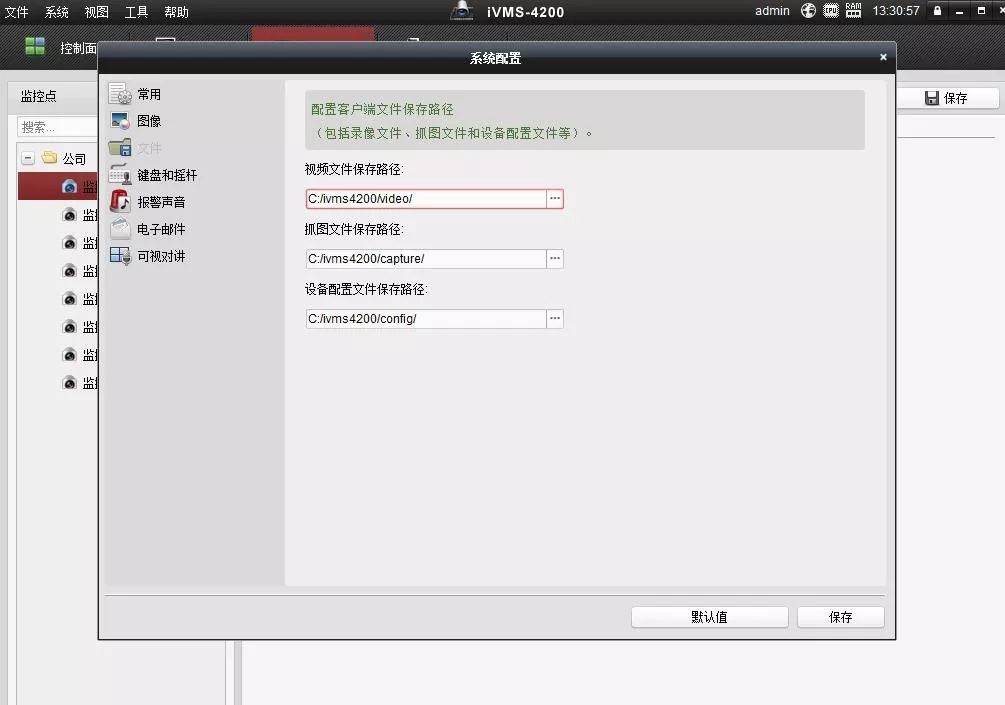Click the search box under 监控点

tap(57, 127)
